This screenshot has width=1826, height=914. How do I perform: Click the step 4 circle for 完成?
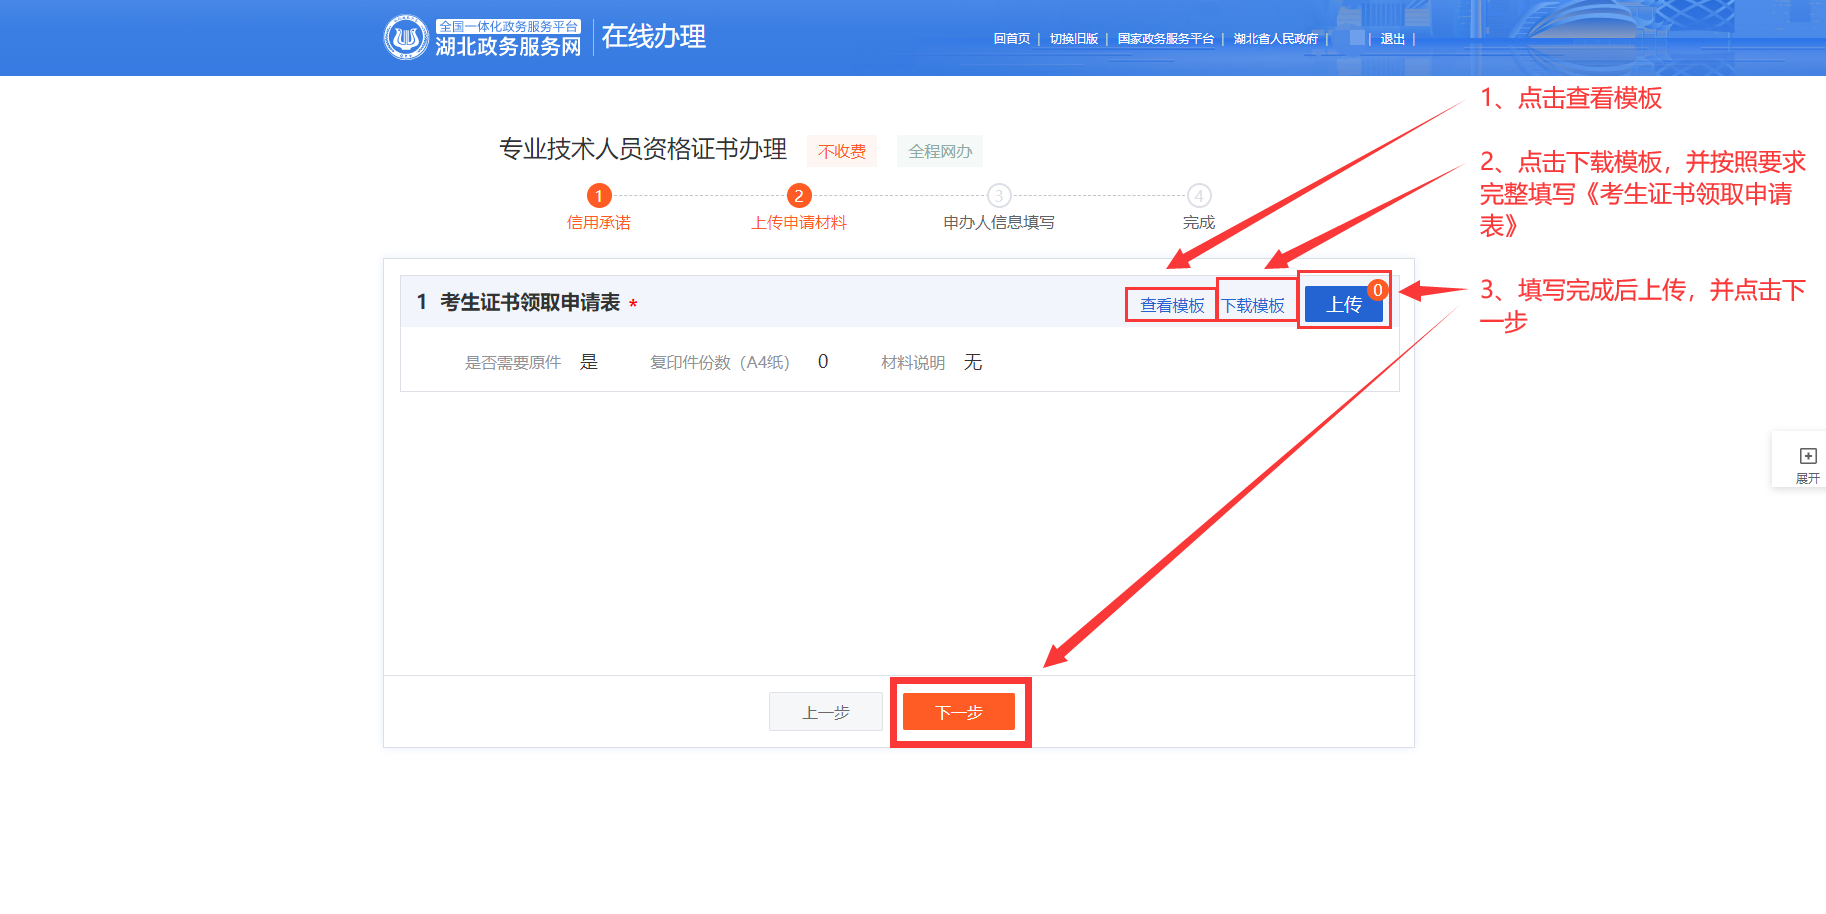[x=1199, y=196]
